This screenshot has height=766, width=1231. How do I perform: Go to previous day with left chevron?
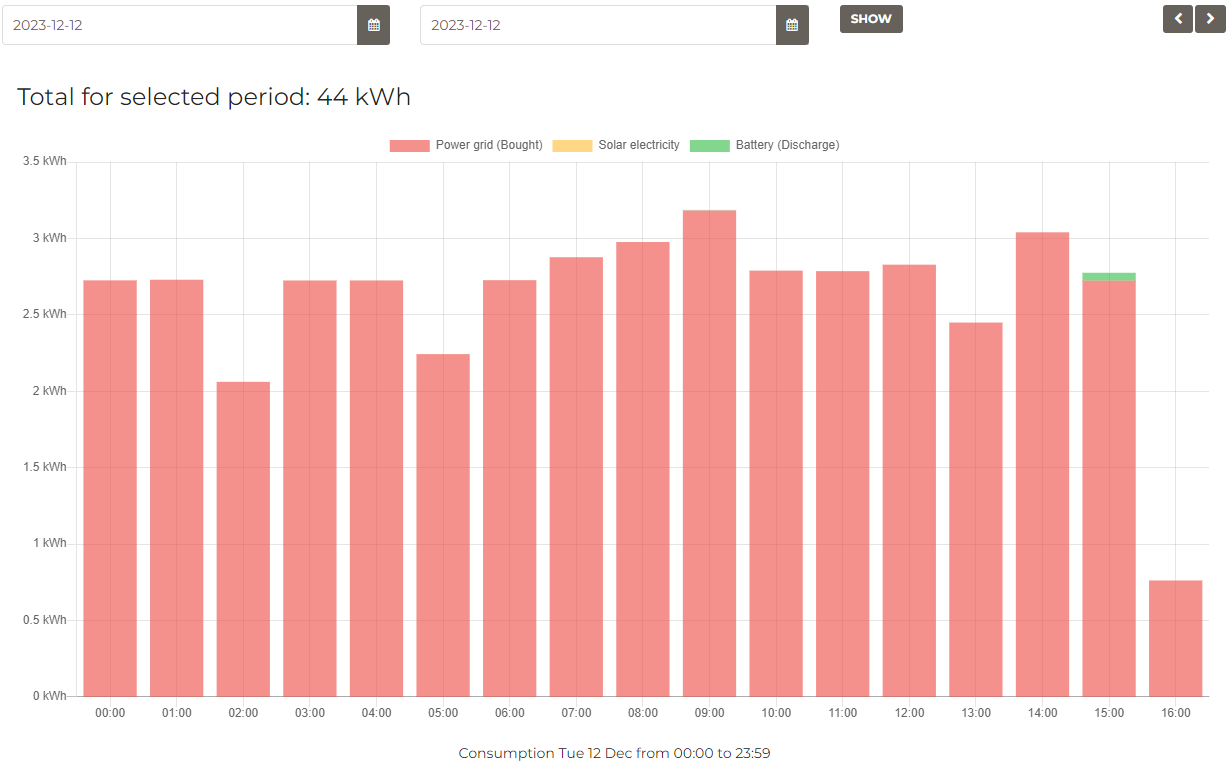pyautogui.click(x=1177, y=19)
